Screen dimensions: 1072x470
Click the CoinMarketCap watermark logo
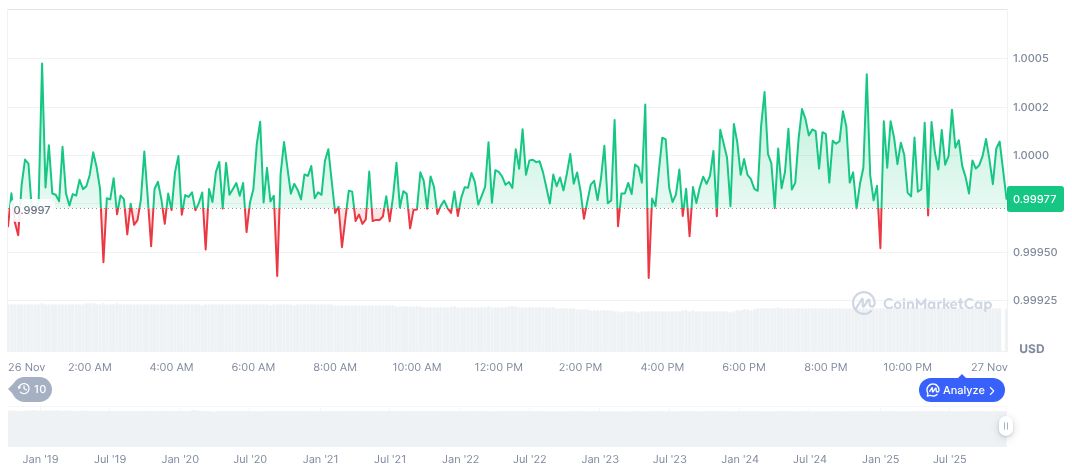click(921, 303)
